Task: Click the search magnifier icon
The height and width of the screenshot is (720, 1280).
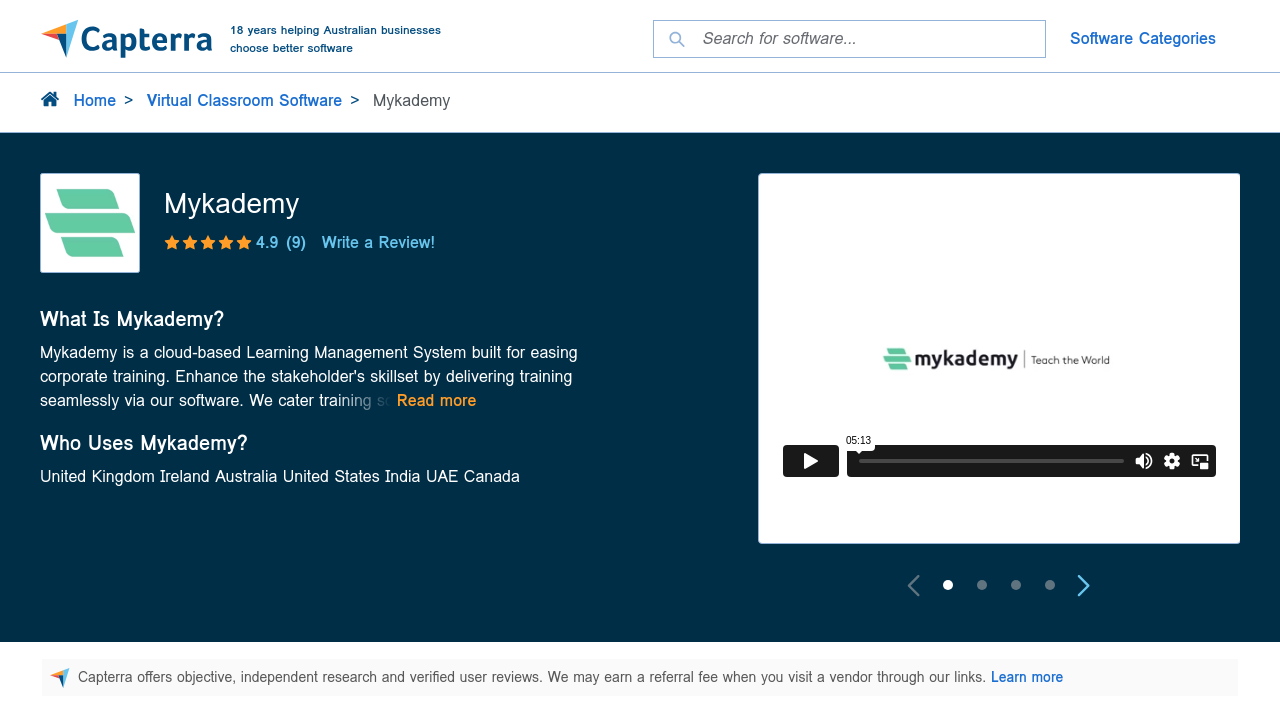Action: tap(677, 39)
